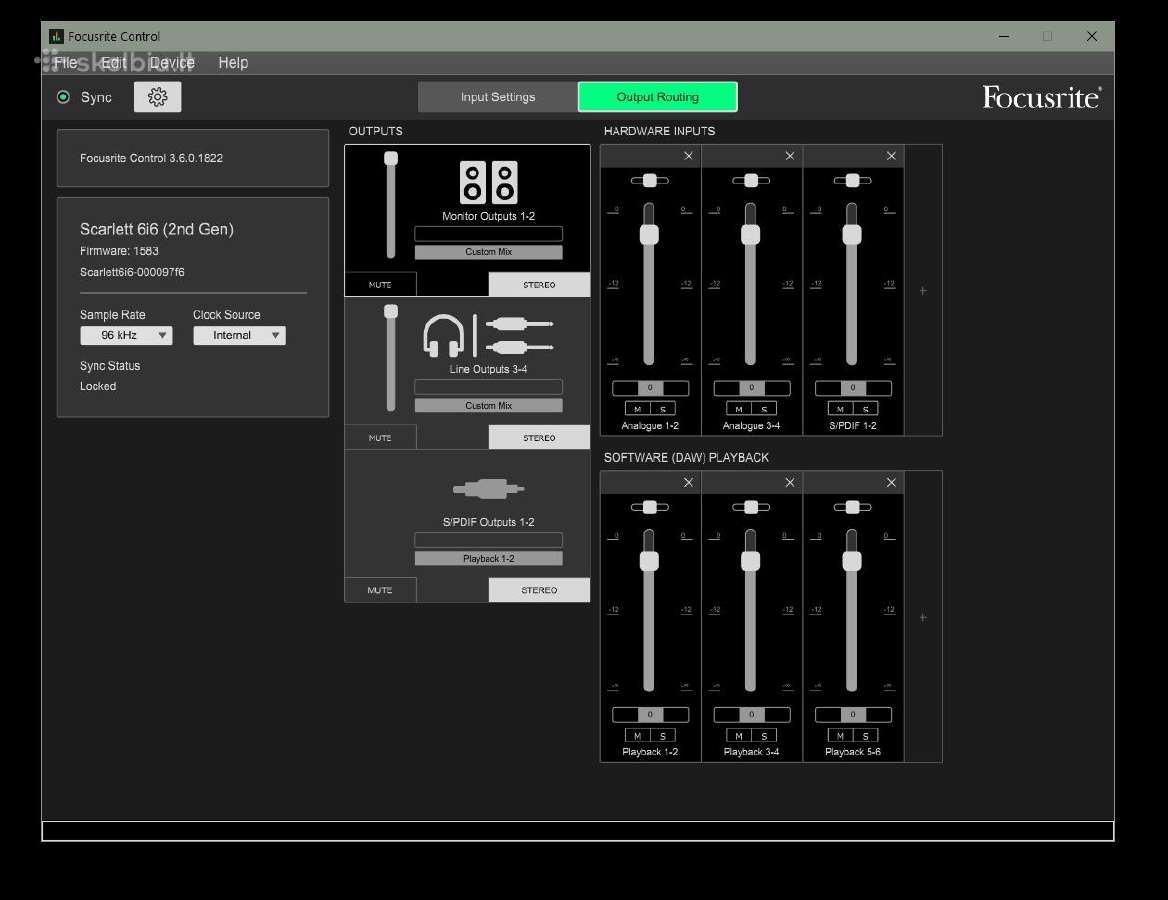Click the Focusrite Control app icon in title bar
The height and width of the screenshot is (900, 1168).
point(56,36)
